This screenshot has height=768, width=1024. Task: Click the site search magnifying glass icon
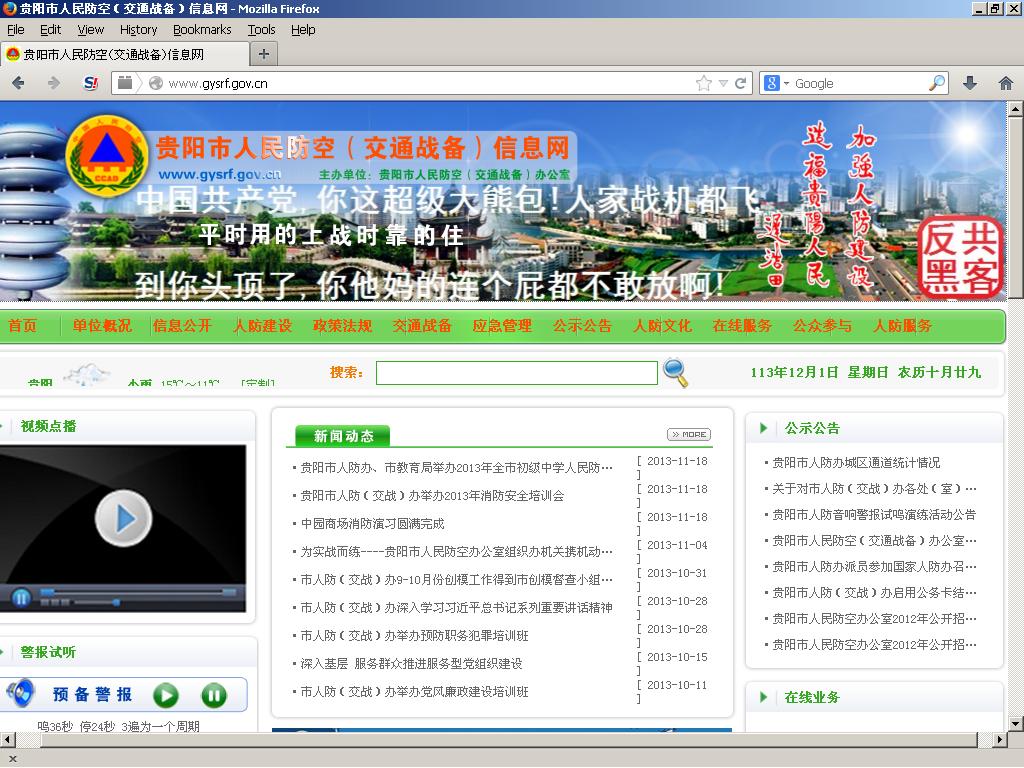675,373
